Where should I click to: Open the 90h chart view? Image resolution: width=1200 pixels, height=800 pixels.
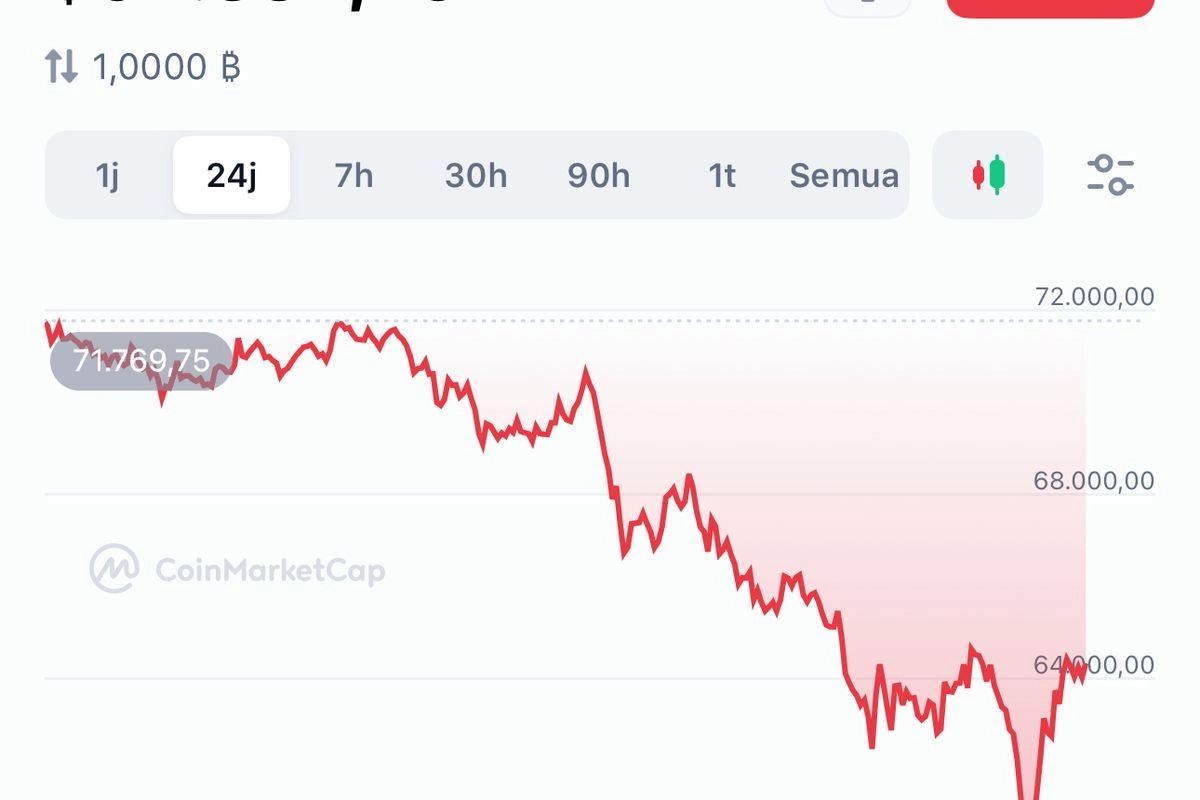599,176
